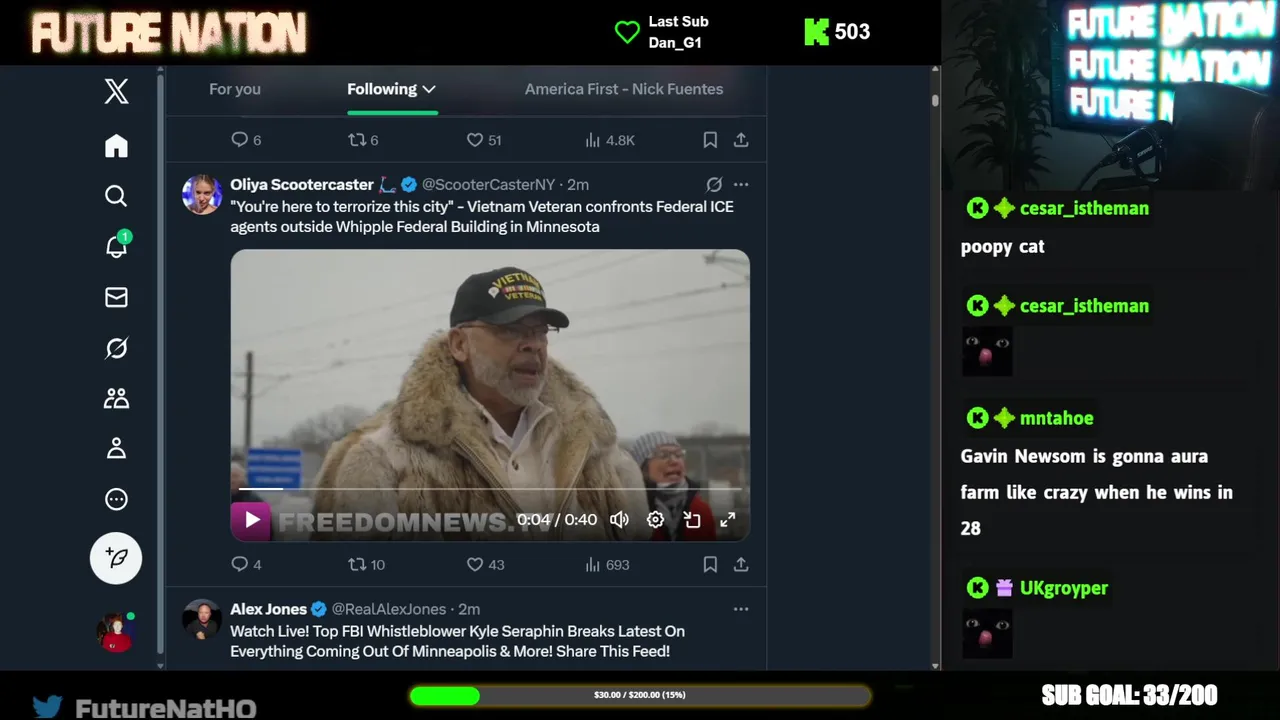Like Scootercaster post with 43 likes
The width and height of the screenshot is (1280, 720).
pos(485,565)
